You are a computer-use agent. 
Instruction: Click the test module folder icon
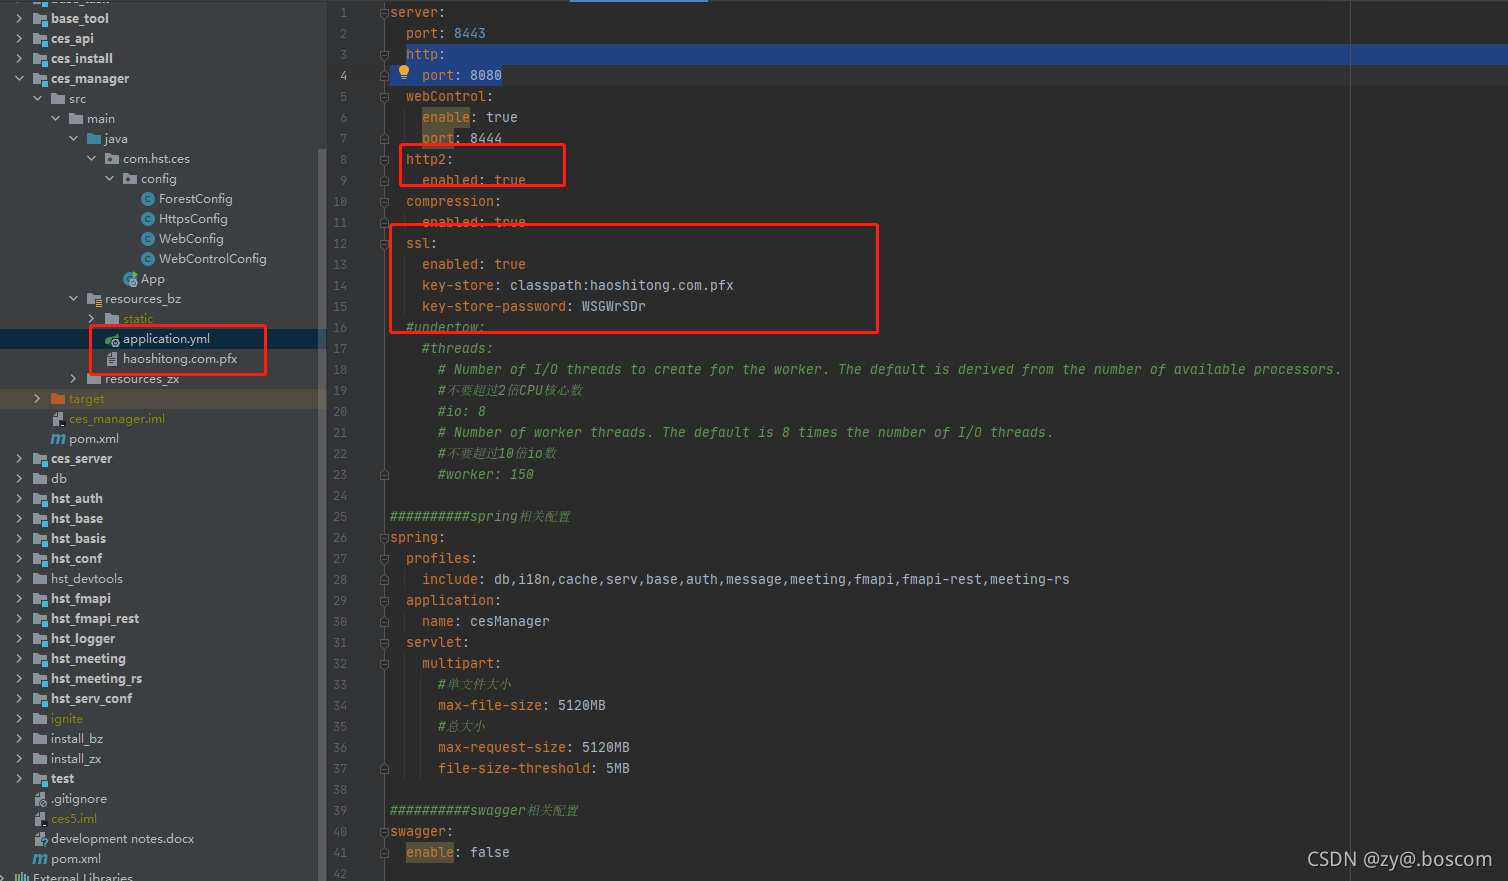40,779
